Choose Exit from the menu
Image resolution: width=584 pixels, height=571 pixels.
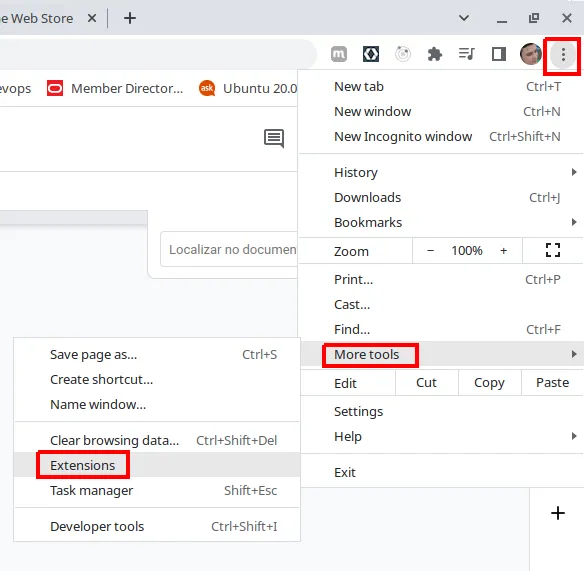point(441,472)
